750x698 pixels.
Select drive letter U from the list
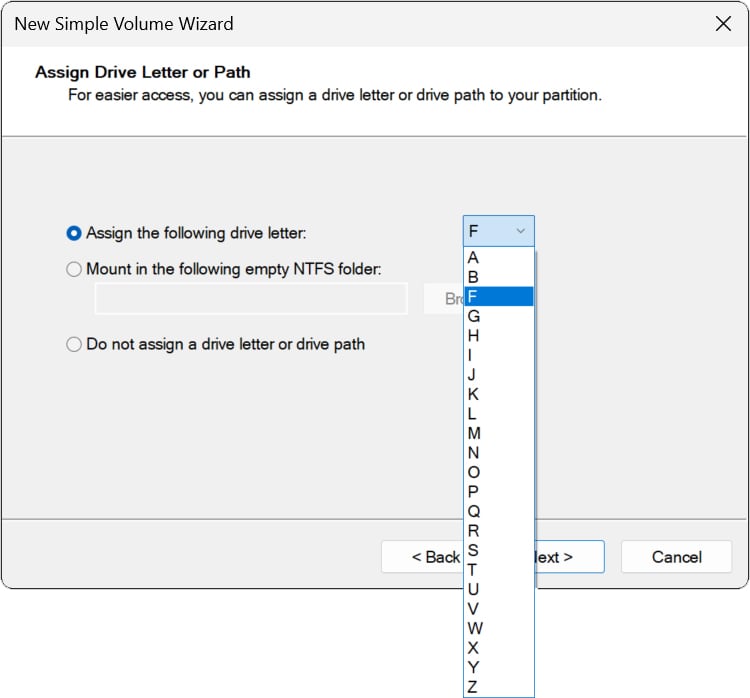point(498,589)
